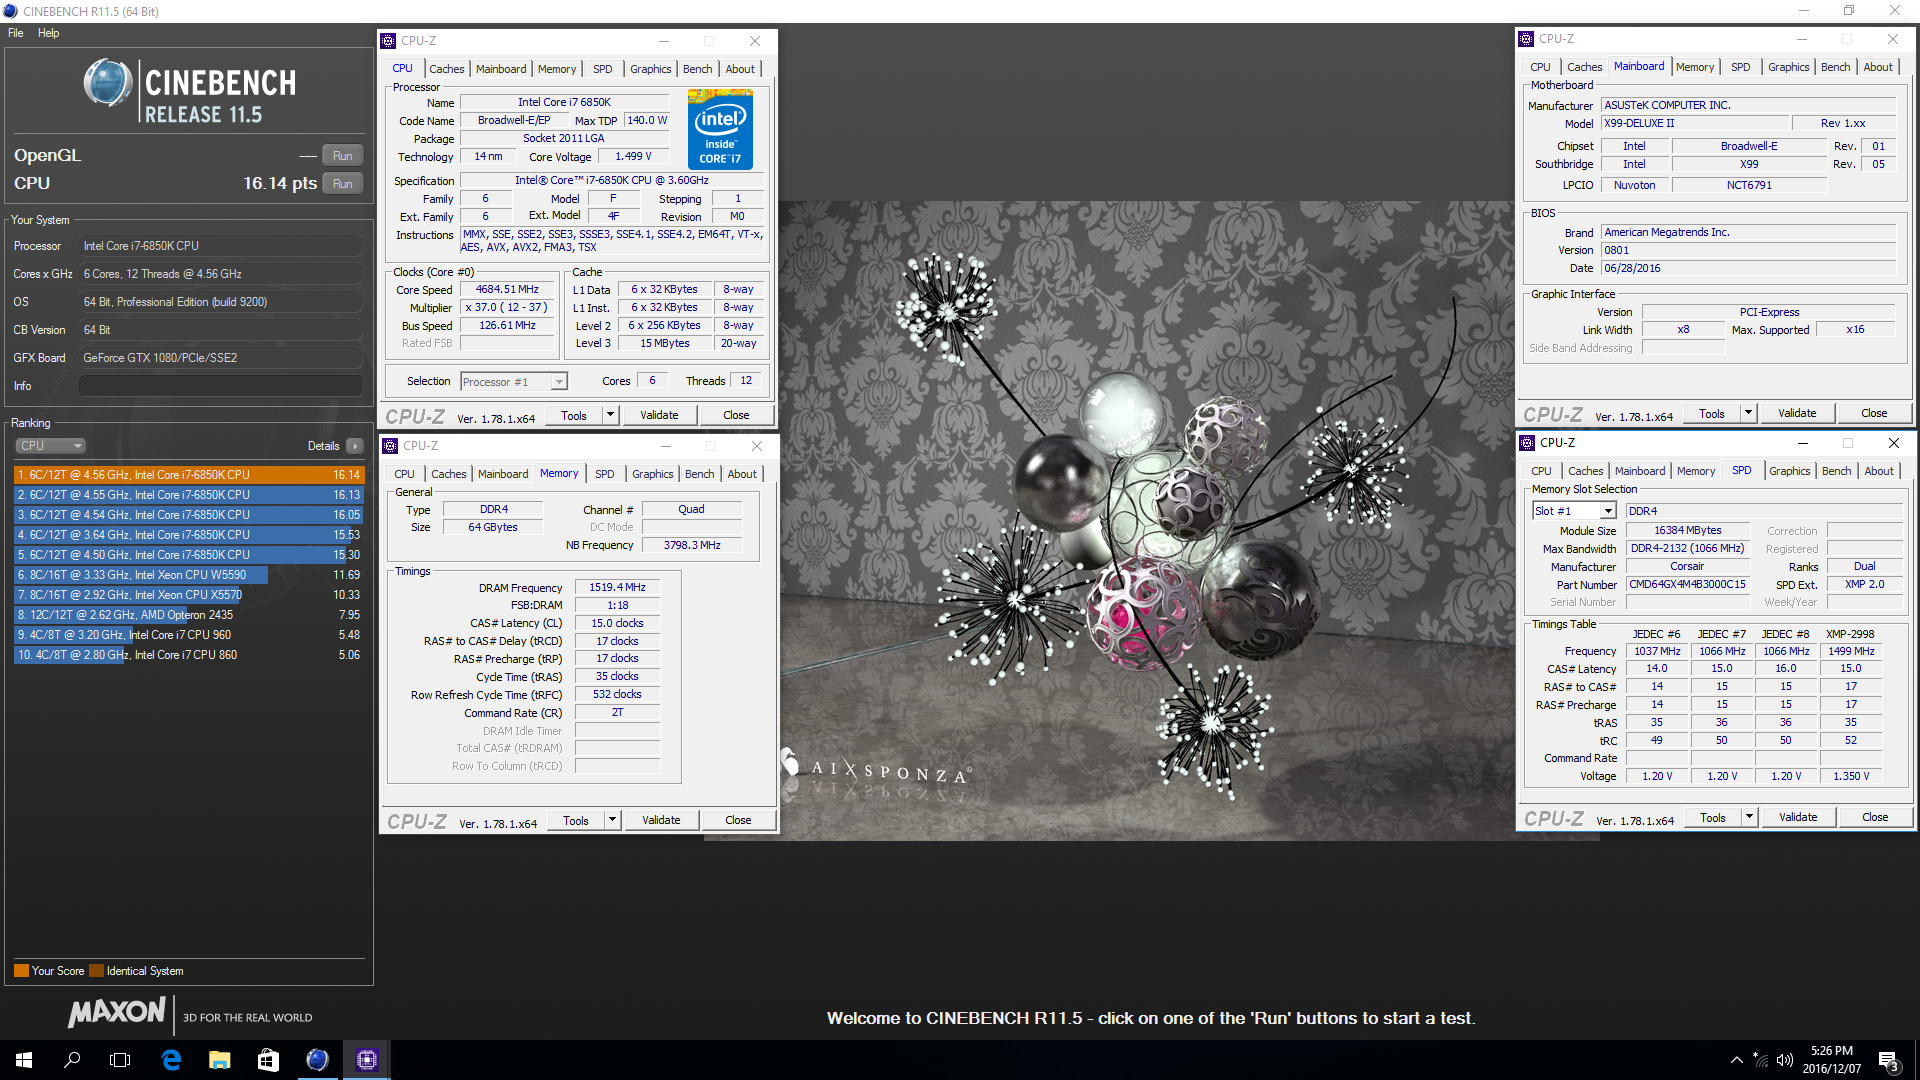This screenshot has width=1920, height=1080.
Task: Launch Microsoft Edge from the taskbar
Action: point(171,1060)
